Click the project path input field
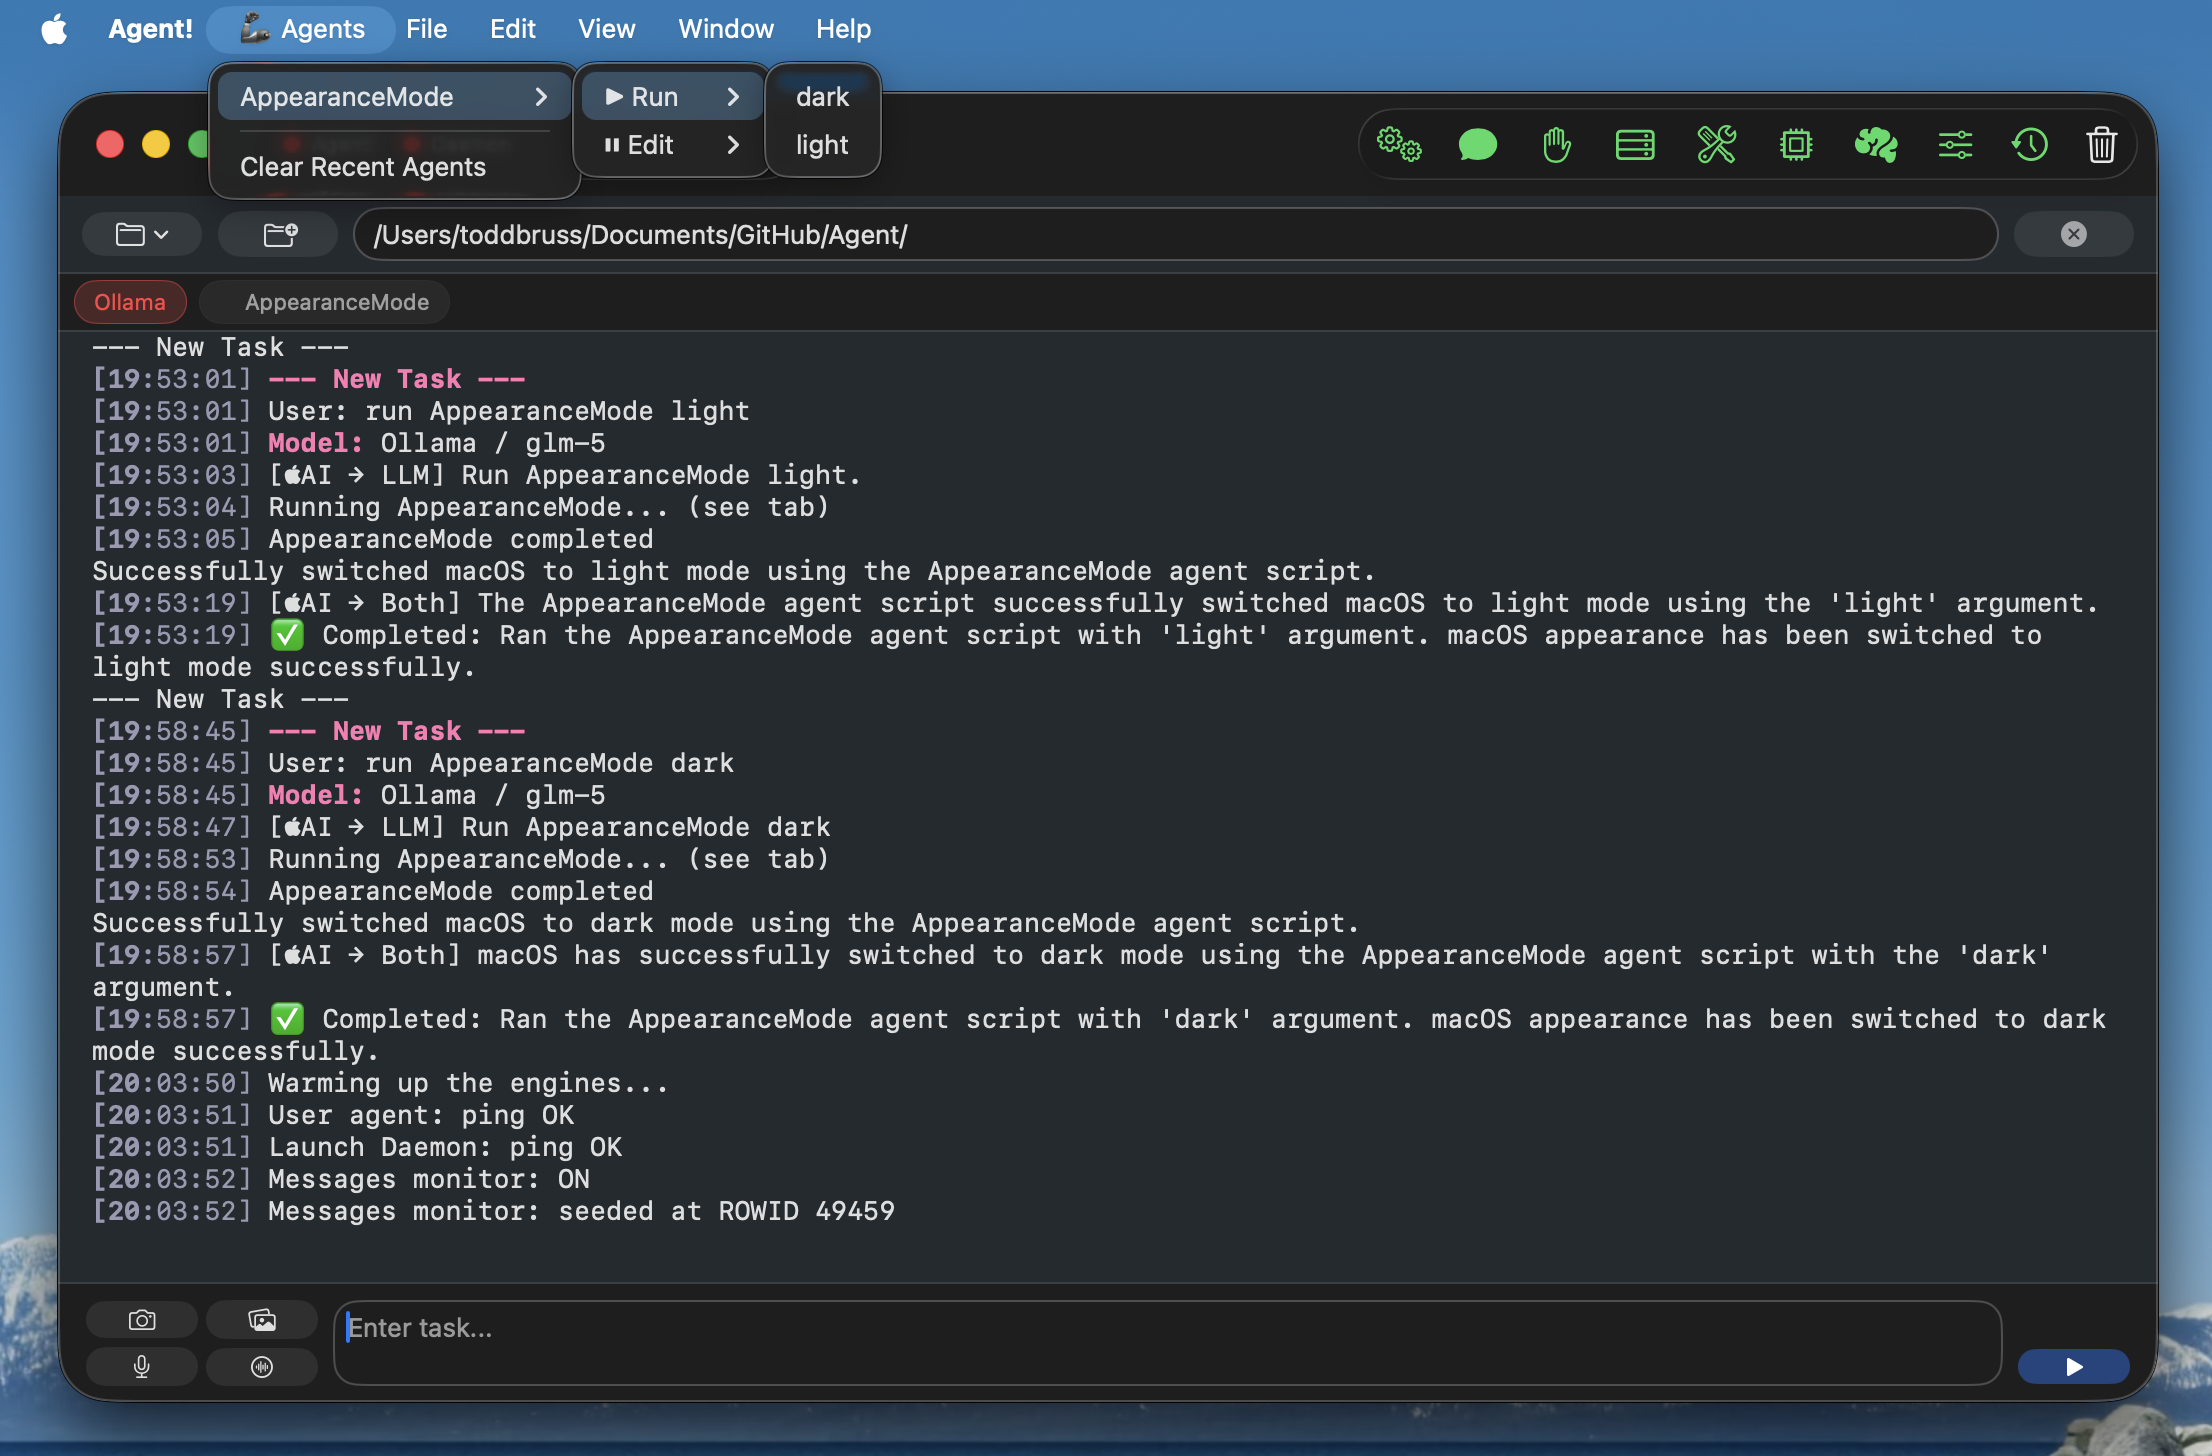Image resolution: width=2212 pixels, height=1456 pixels. tap(1175, 235)
